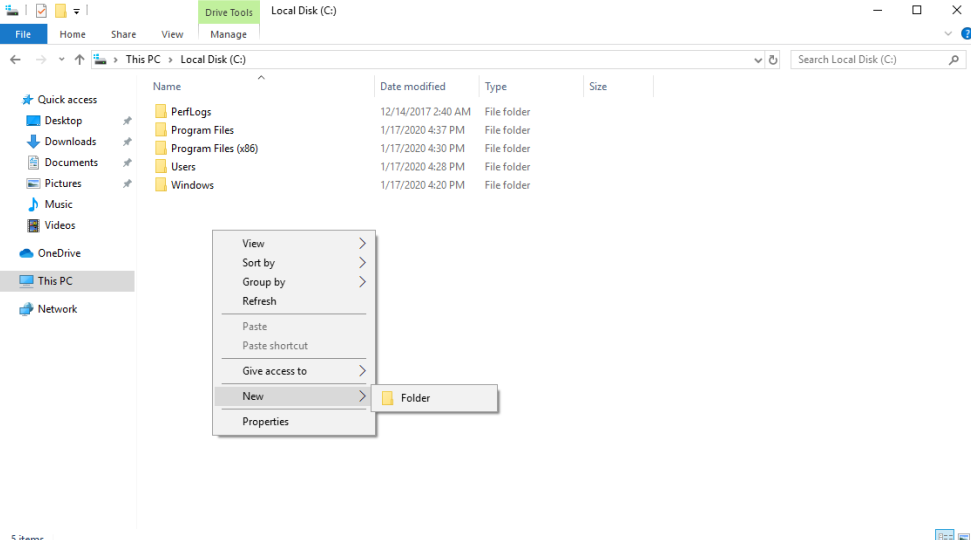Open the View ribbon tab

pyautogui.click(x=172, y=34)
